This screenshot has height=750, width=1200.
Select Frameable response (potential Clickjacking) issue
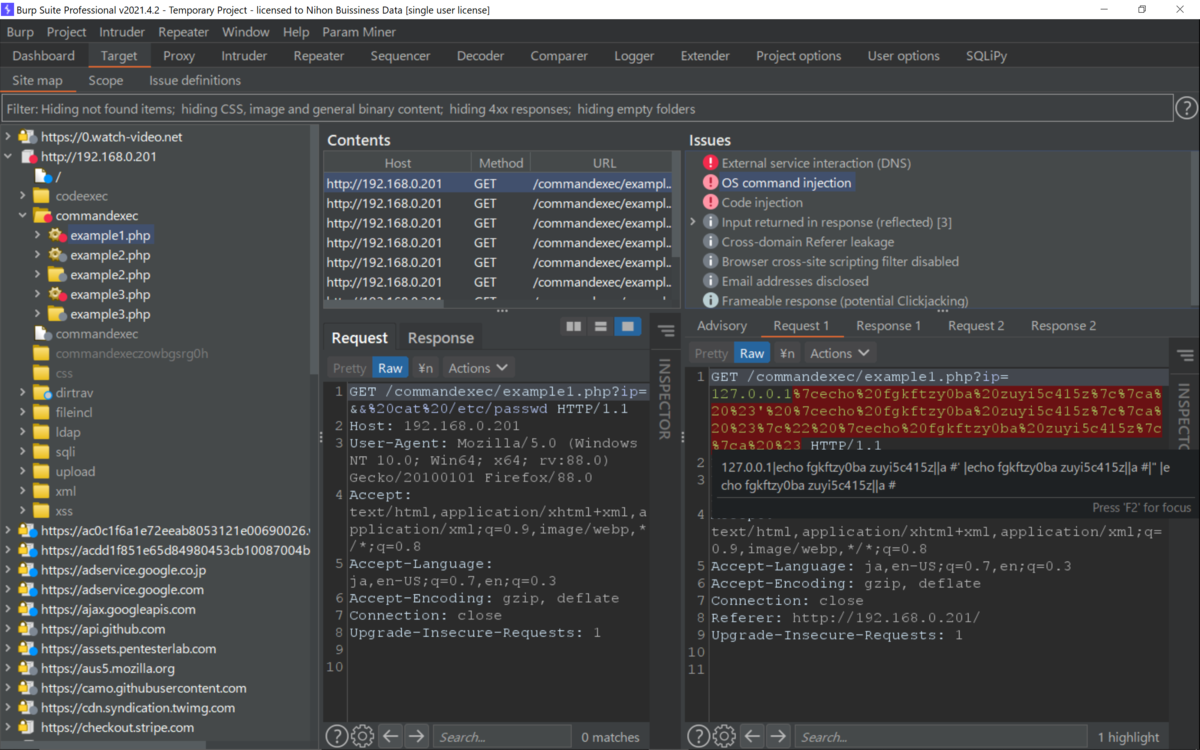coord(844,301)
